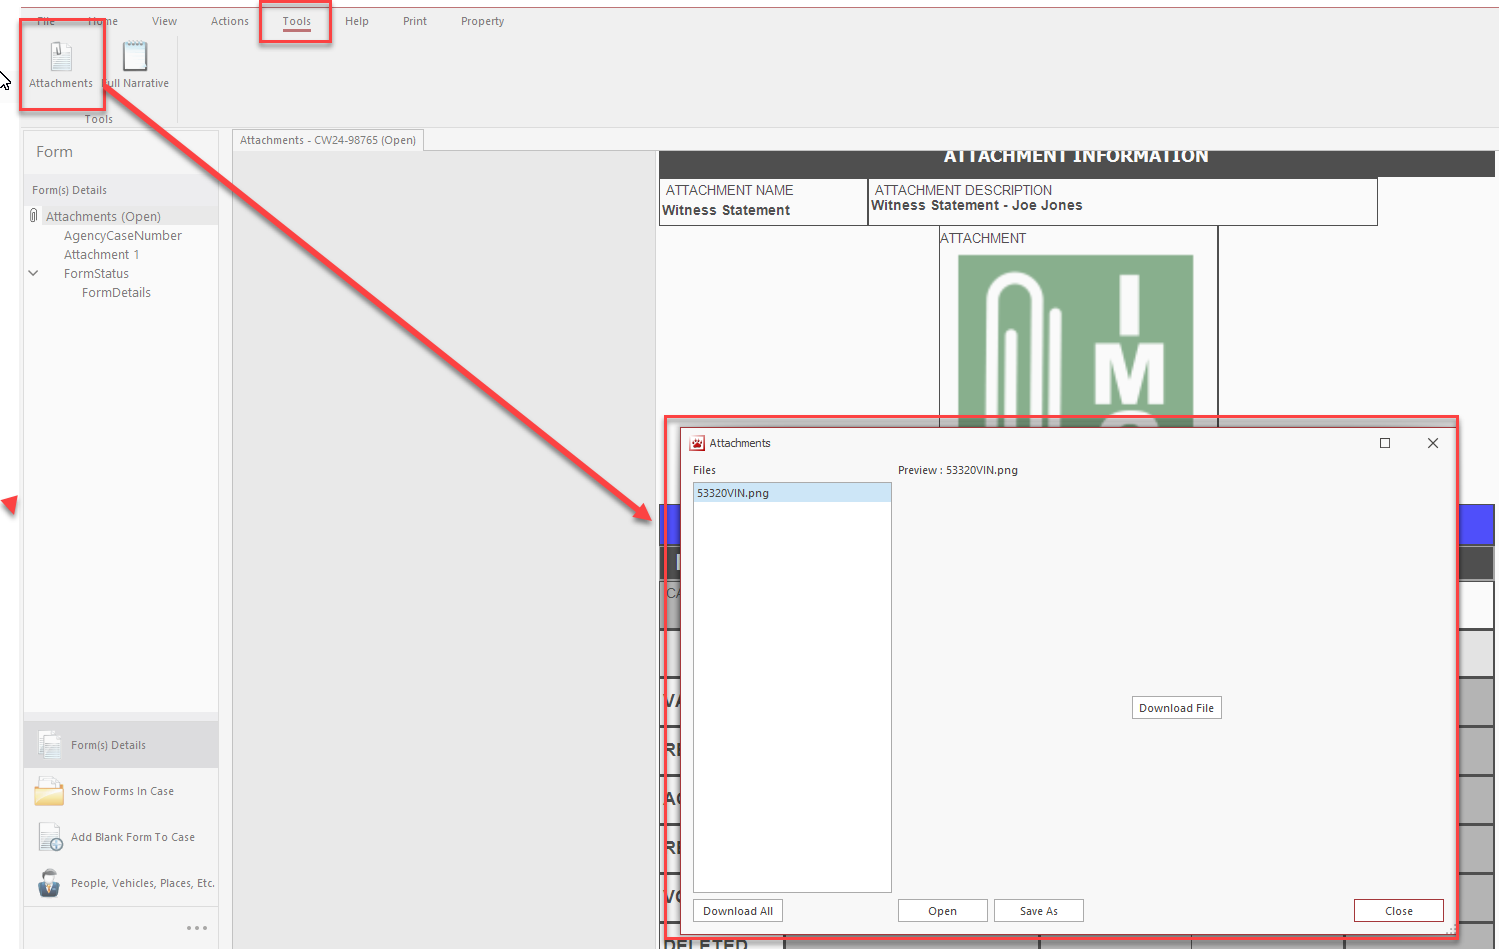Click the Add Blank Form To Case icon
Screen dimensions: 1499x949
50,837
